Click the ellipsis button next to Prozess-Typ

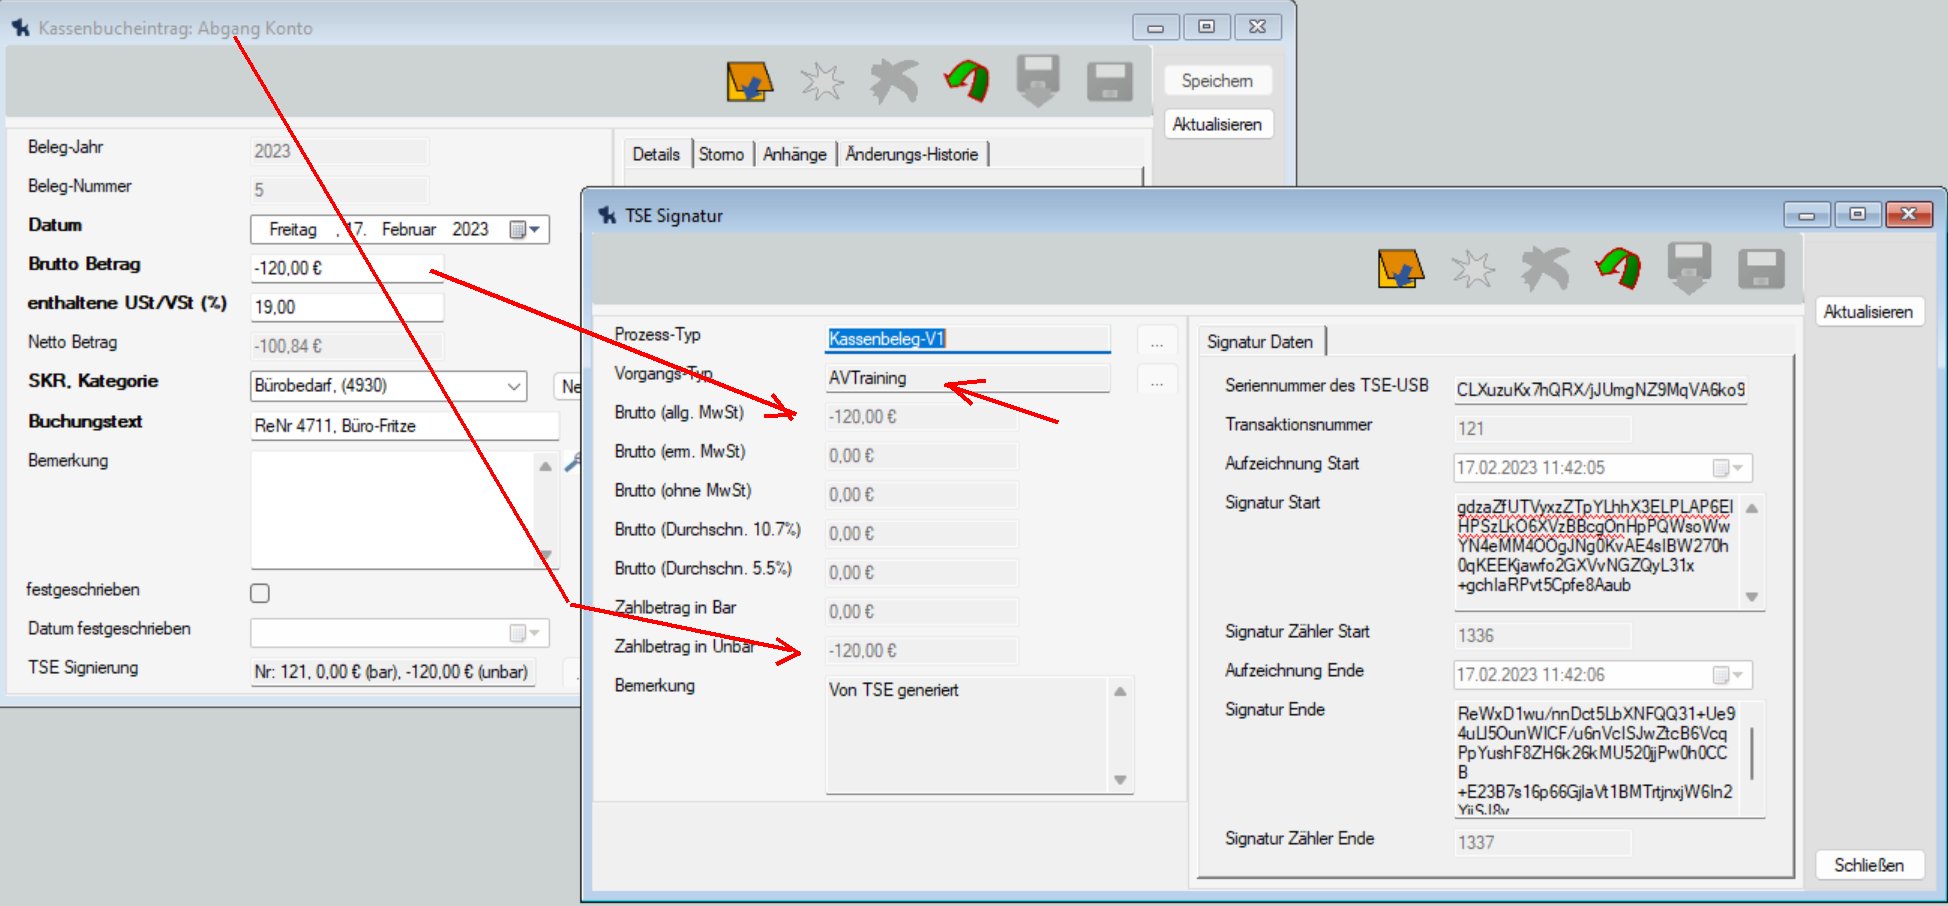(x=1157, y=343)
